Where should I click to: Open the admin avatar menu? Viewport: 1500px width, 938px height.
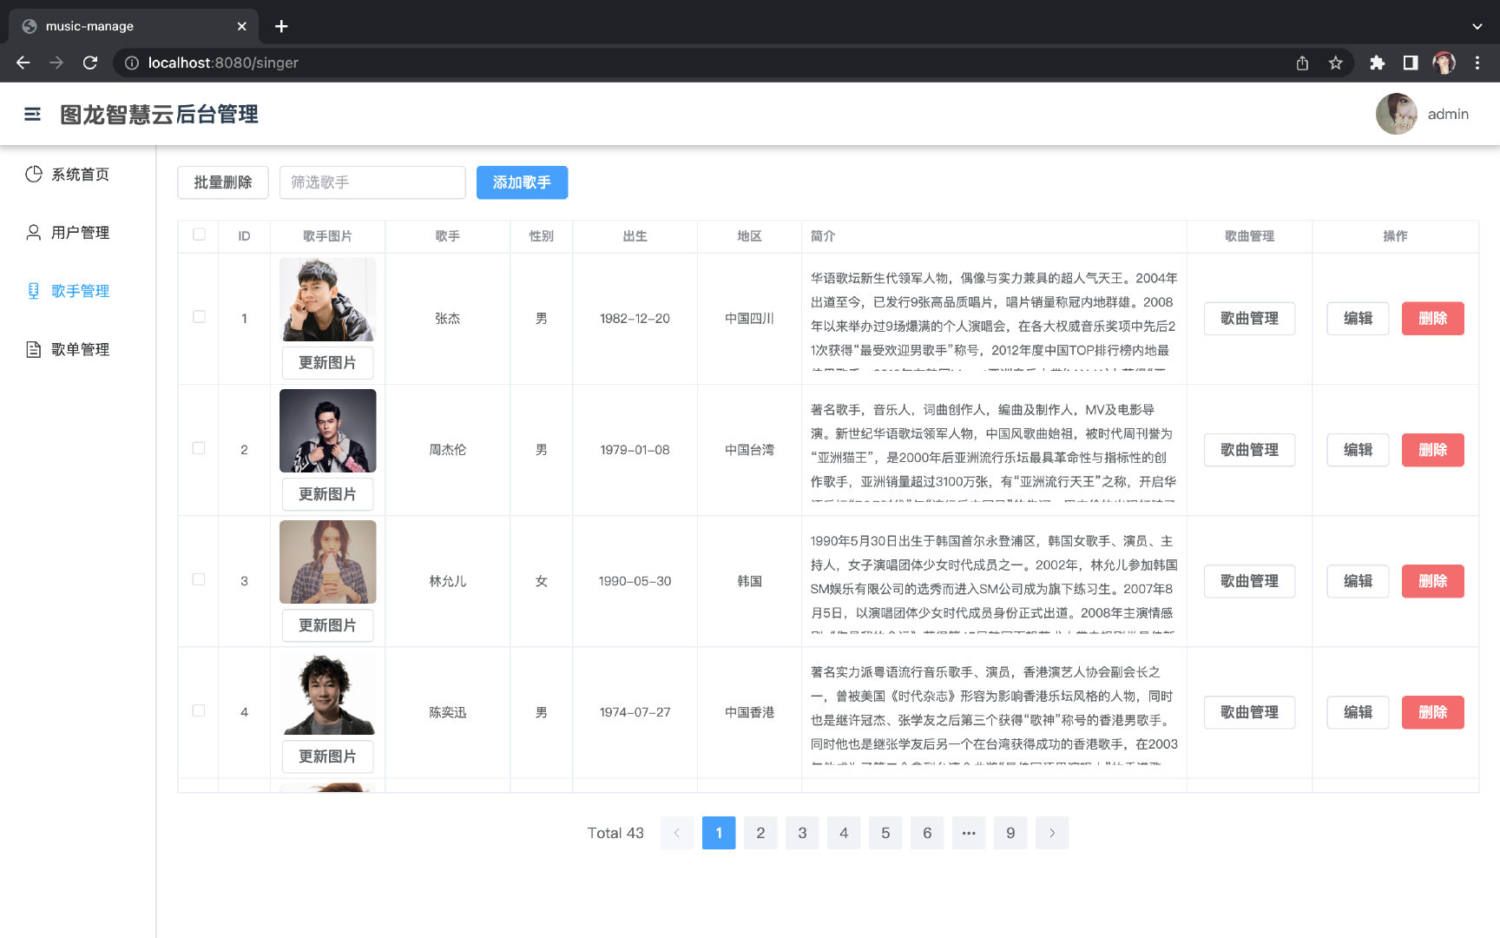tap(1396, 114)
